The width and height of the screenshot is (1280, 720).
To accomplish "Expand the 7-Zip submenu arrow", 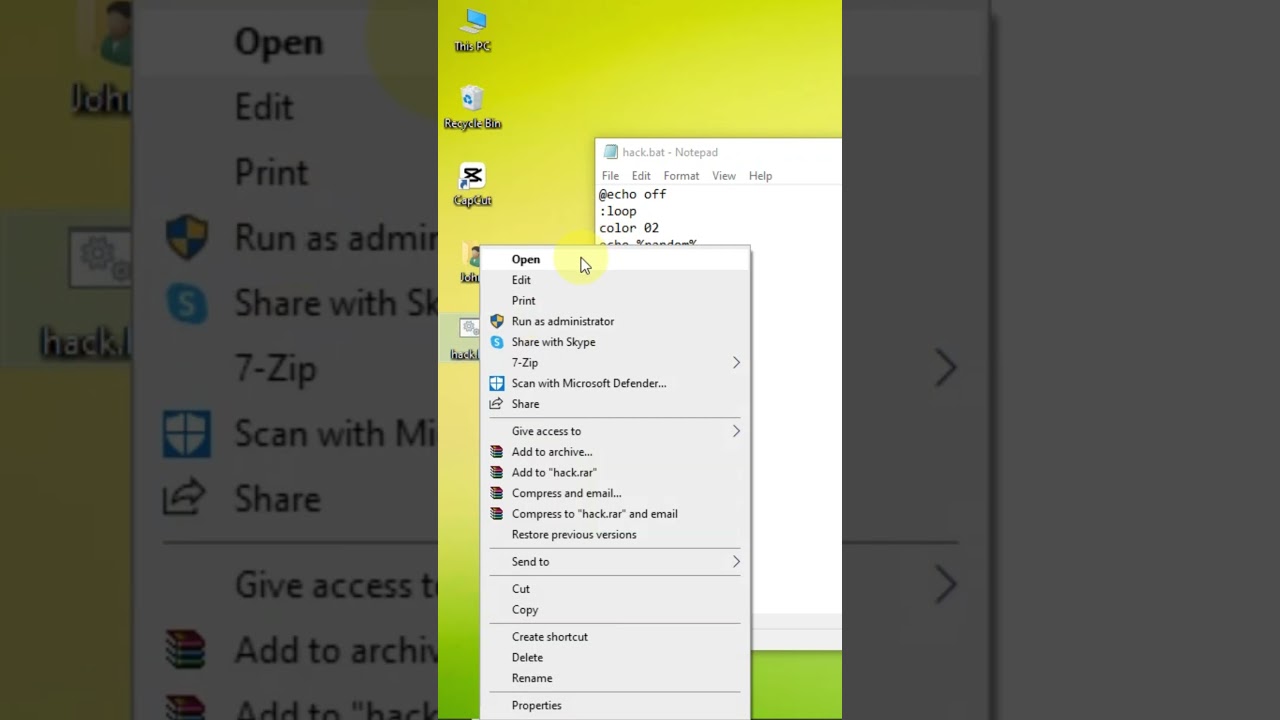I will [x=736, y=362].
